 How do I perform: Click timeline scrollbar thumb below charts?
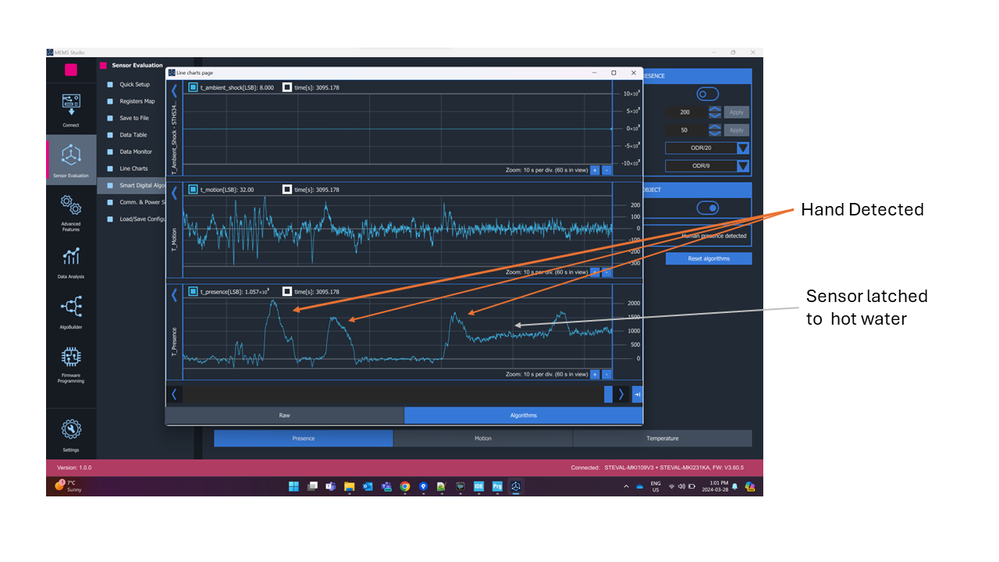tap(608, 394)
